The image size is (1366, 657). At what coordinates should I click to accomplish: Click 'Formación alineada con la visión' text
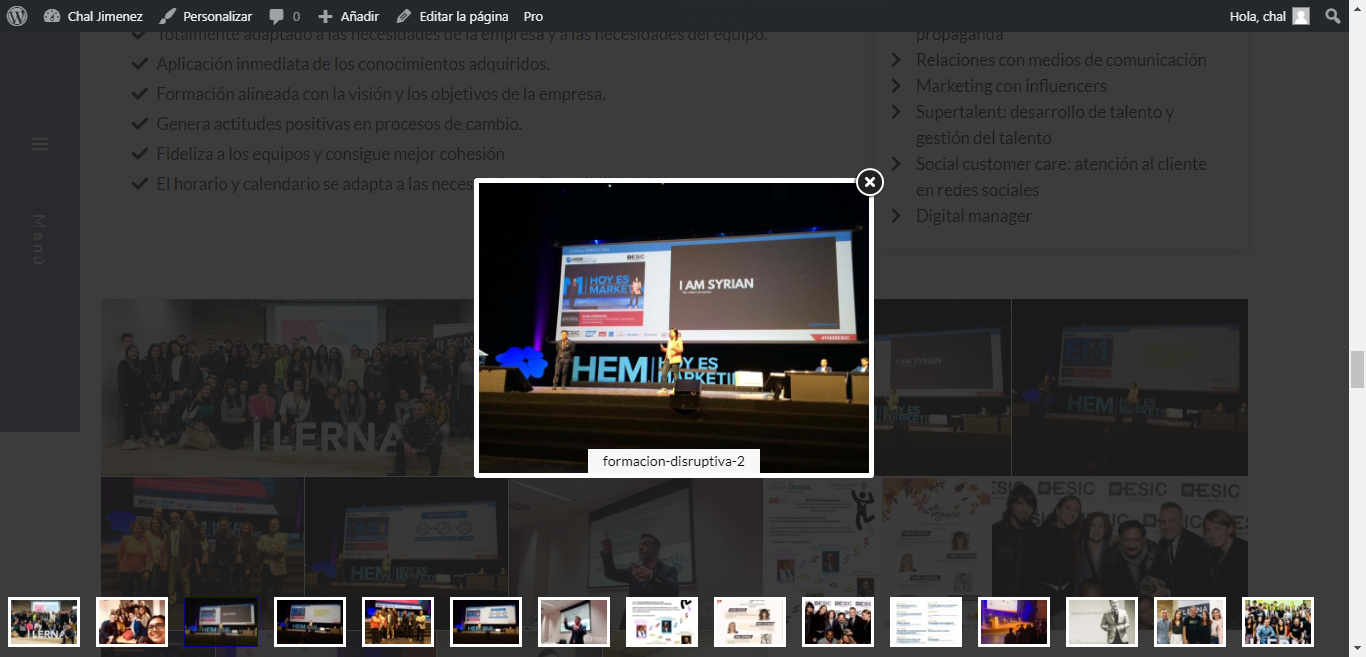[x=381, y=95]
